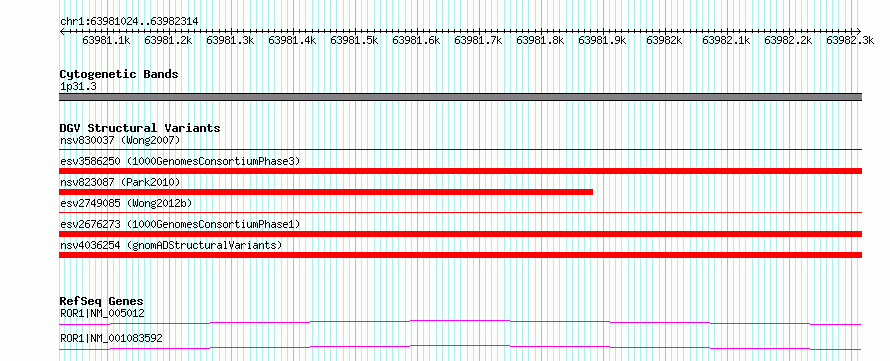Click the nsv823087 (Park2010) red bar
Viewport: 890px width, 361px height.
(326, 192)
